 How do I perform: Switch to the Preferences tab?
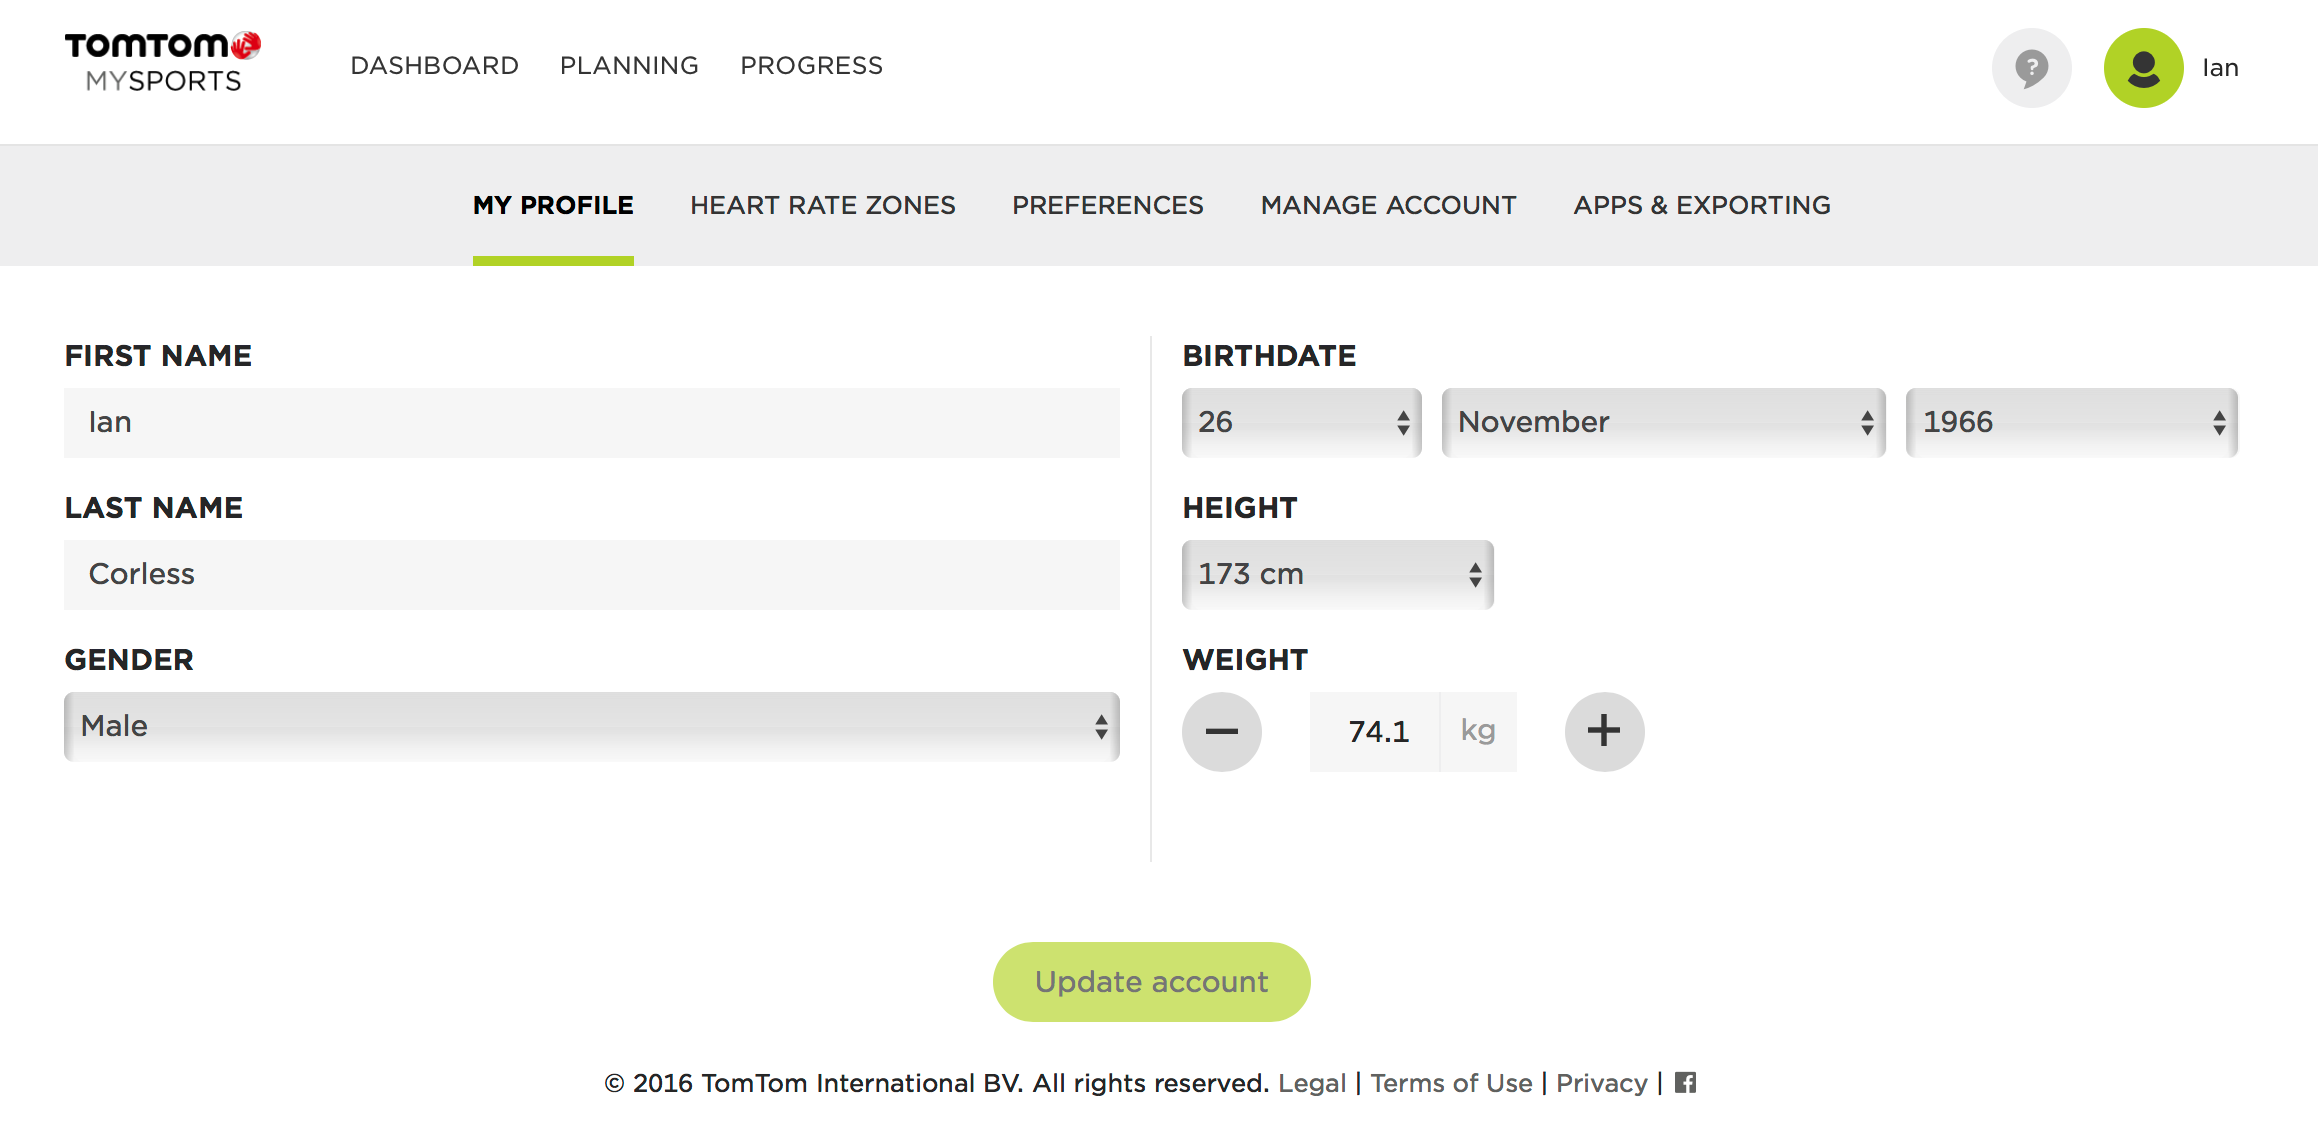tap(1107, 205)
